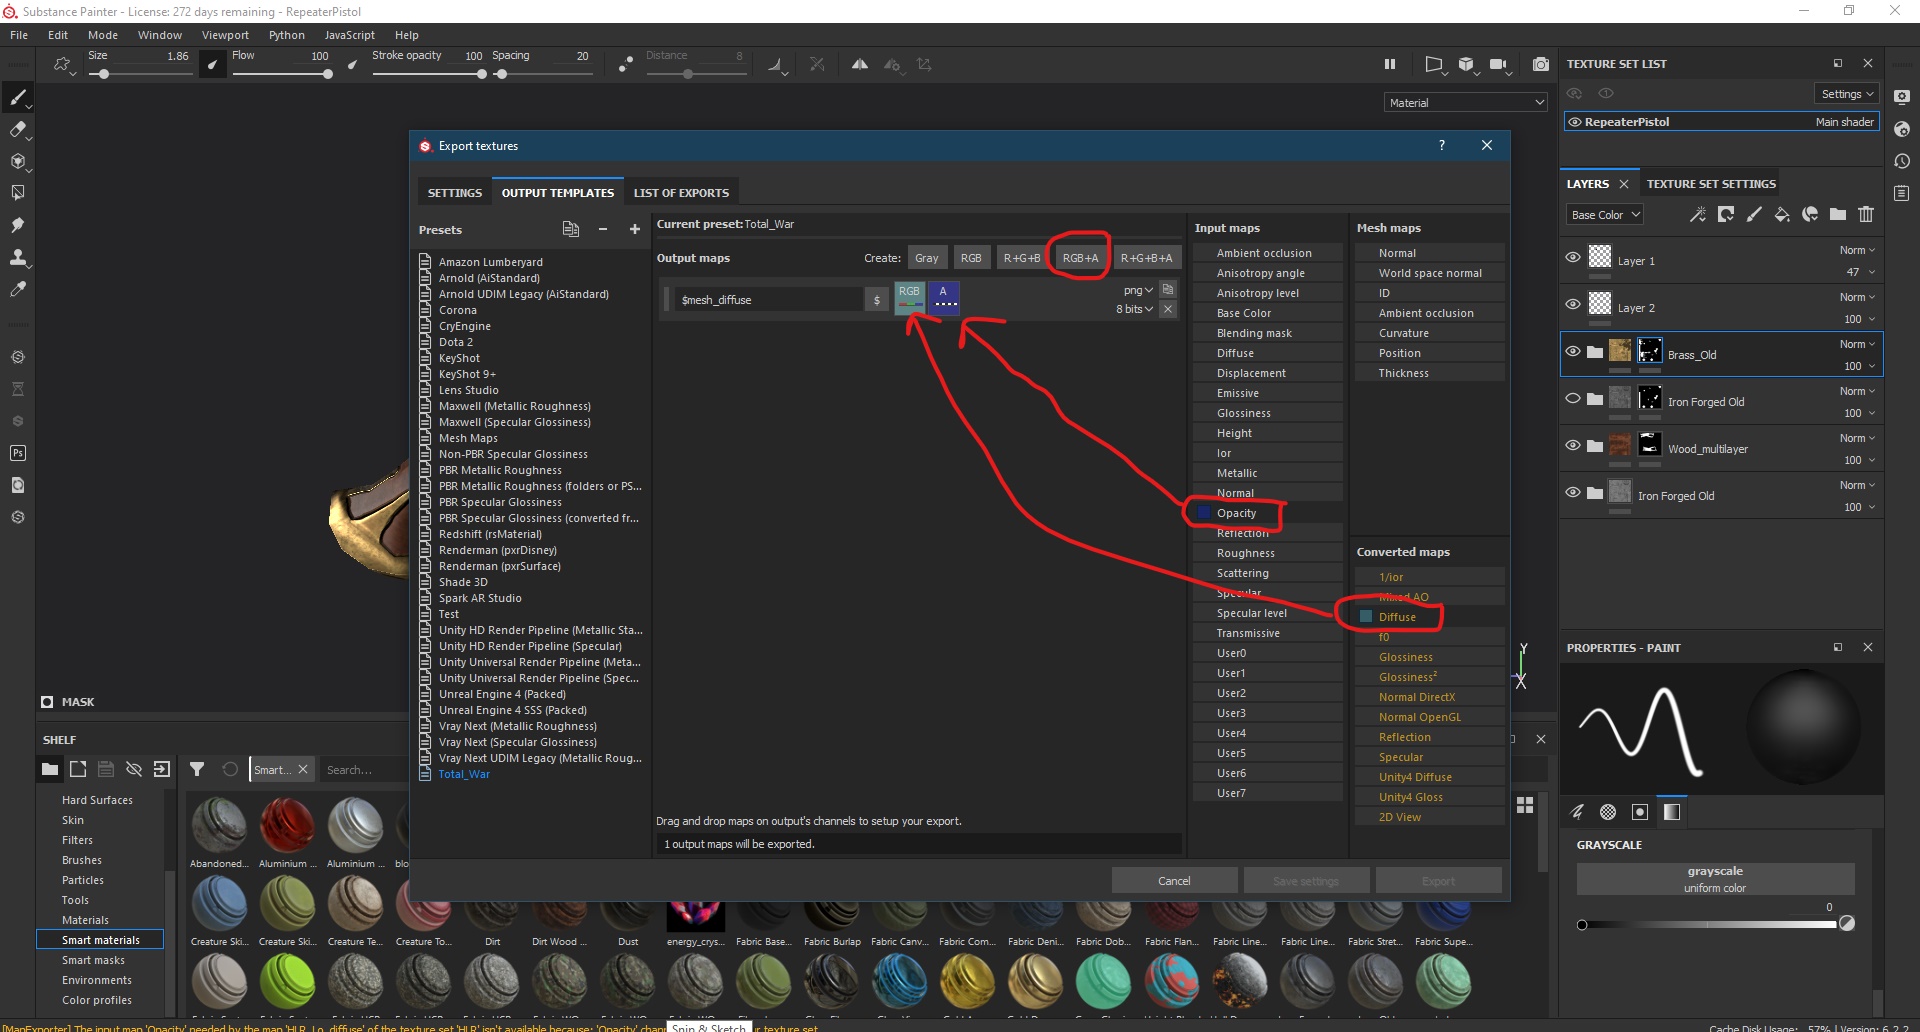
Task: Click the add effect wand icon in Layers
Action: point(1698,215)
